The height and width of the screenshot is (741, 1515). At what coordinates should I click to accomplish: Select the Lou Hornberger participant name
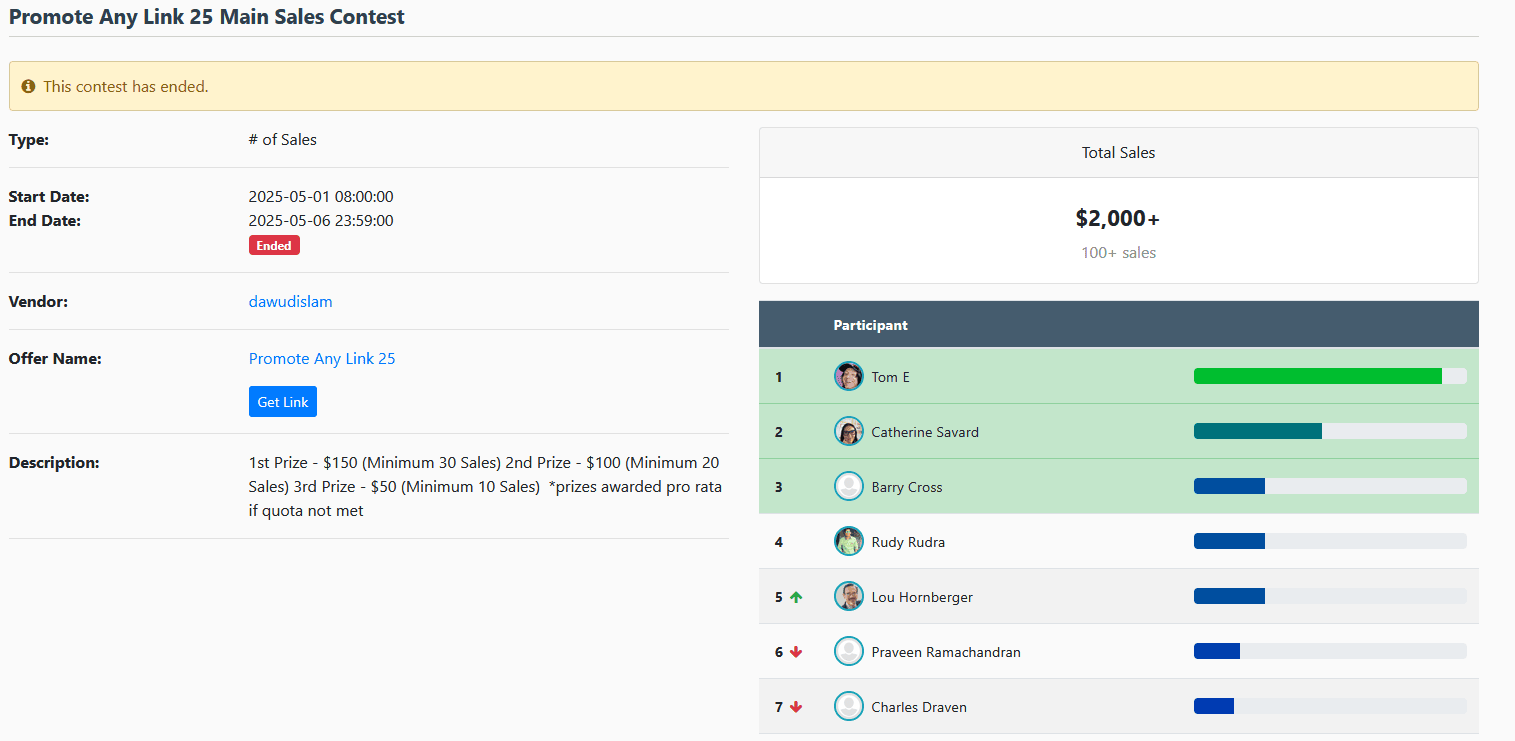click(921, 597)
